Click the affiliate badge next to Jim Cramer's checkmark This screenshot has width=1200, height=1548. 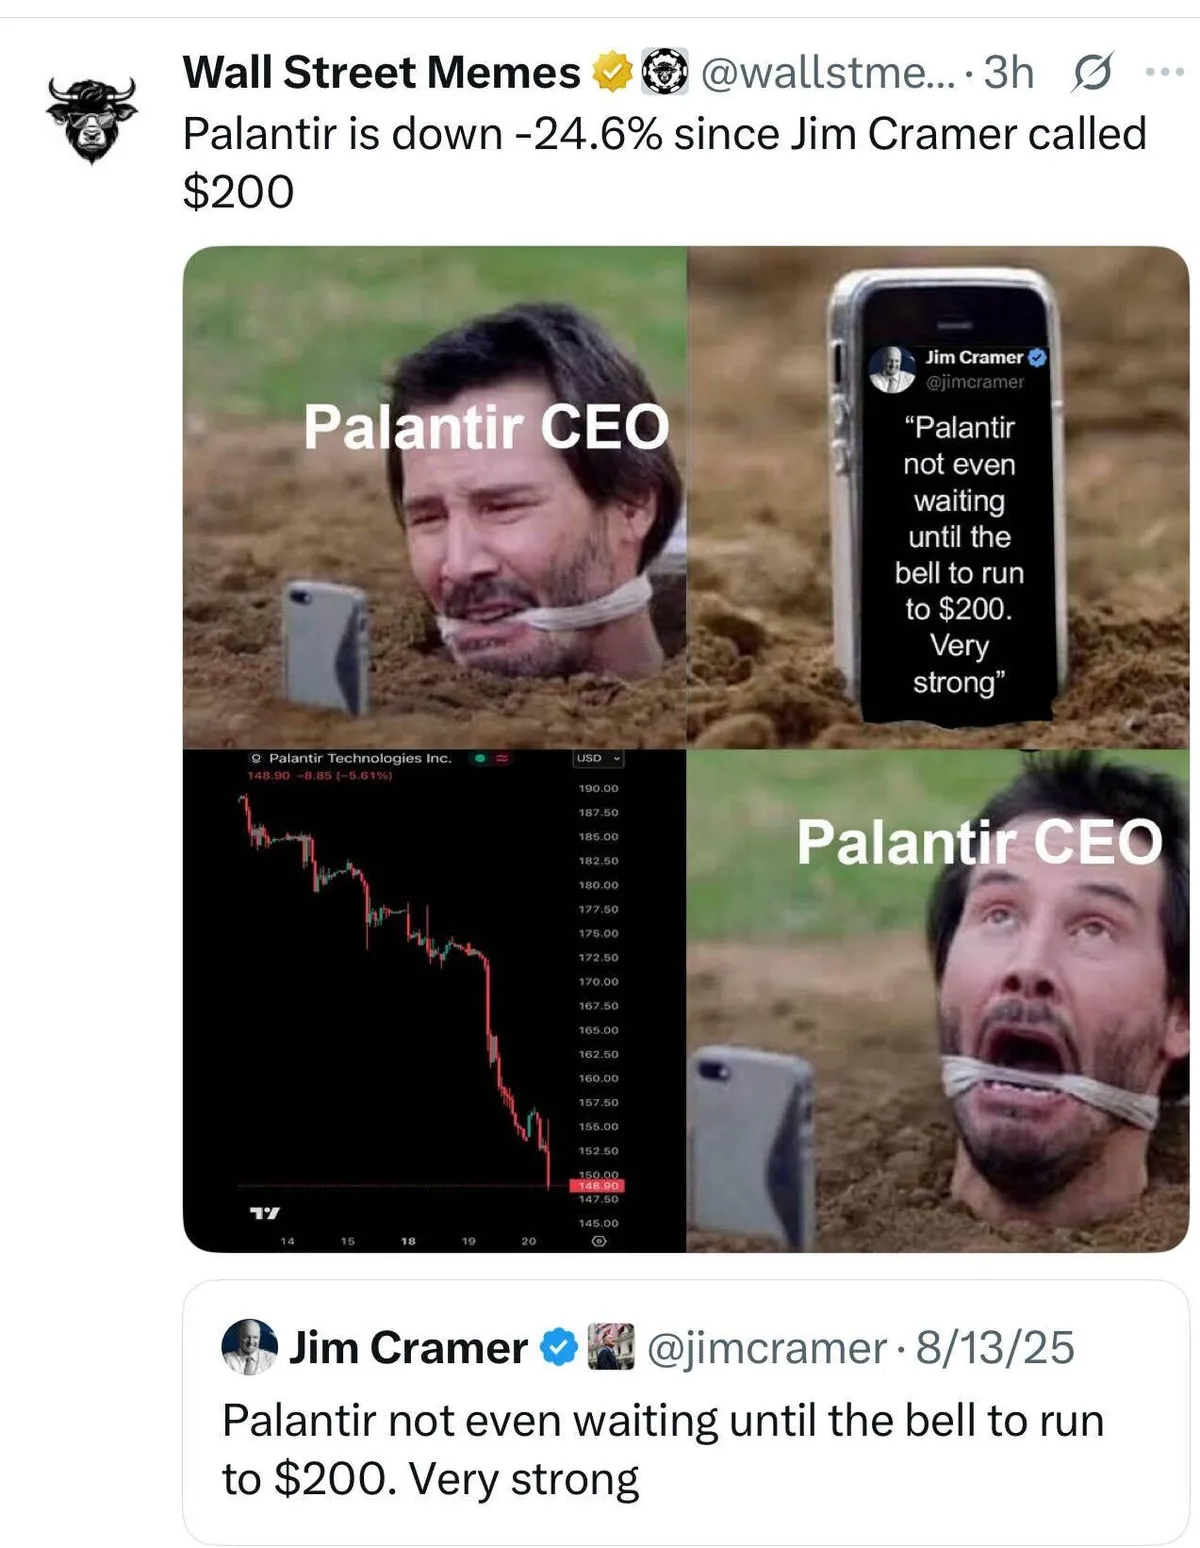click(611, 1346)
